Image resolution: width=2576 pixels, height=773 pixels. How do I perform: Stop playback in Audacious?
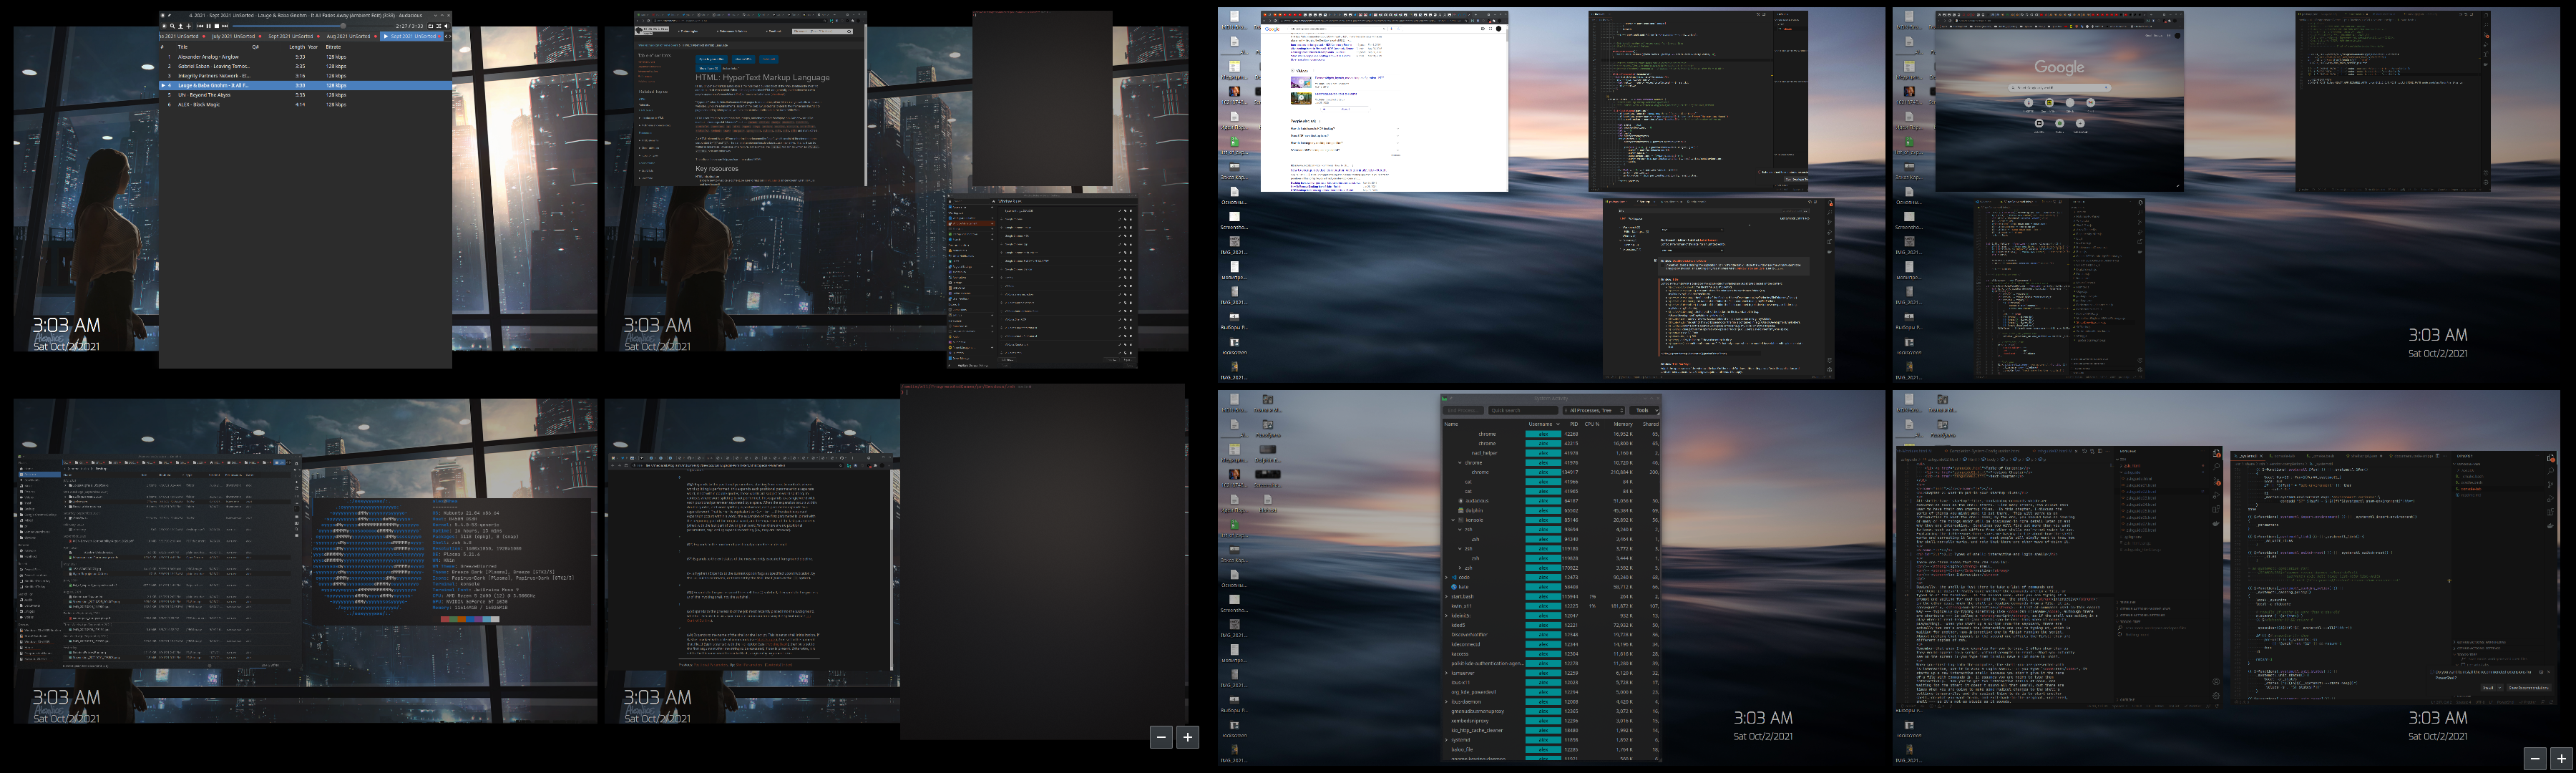217,27
